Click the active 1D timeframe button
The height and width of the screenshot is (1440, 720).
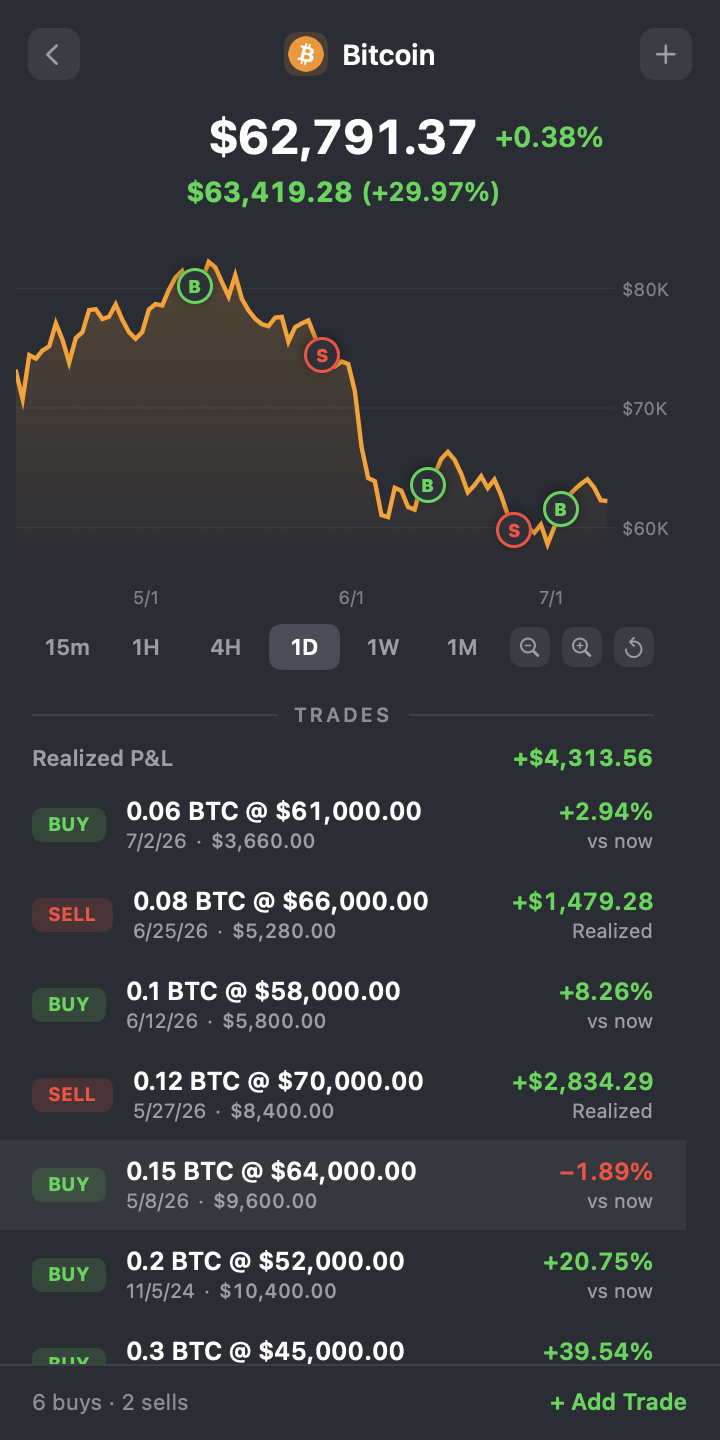(x=304, y=647)
